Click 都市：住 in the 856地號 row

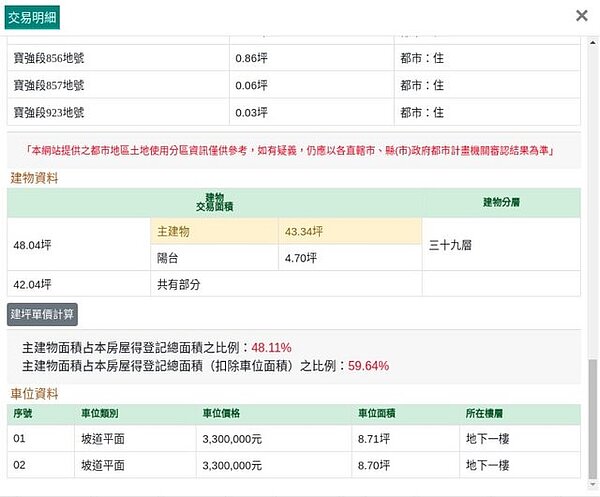coord(422,58)
